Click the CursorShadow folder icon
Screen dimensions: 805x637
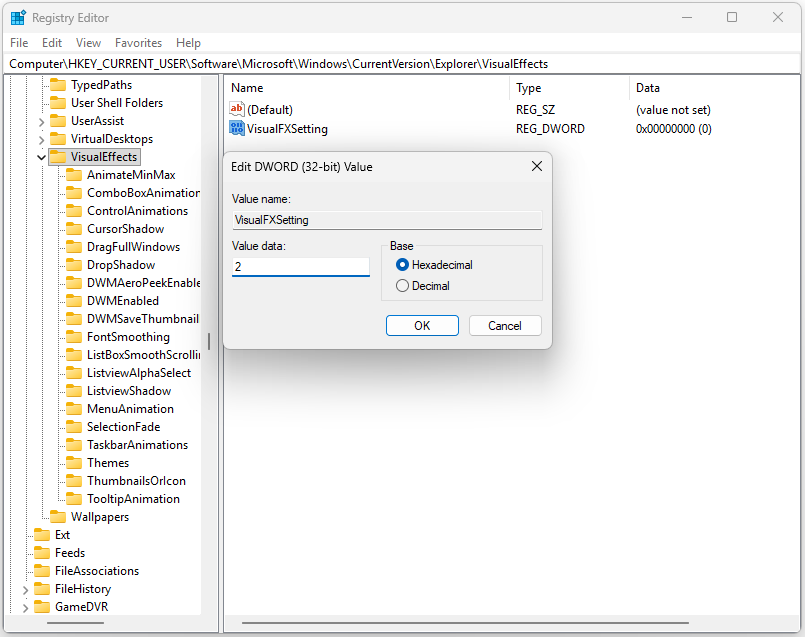[x=74, y=229]
